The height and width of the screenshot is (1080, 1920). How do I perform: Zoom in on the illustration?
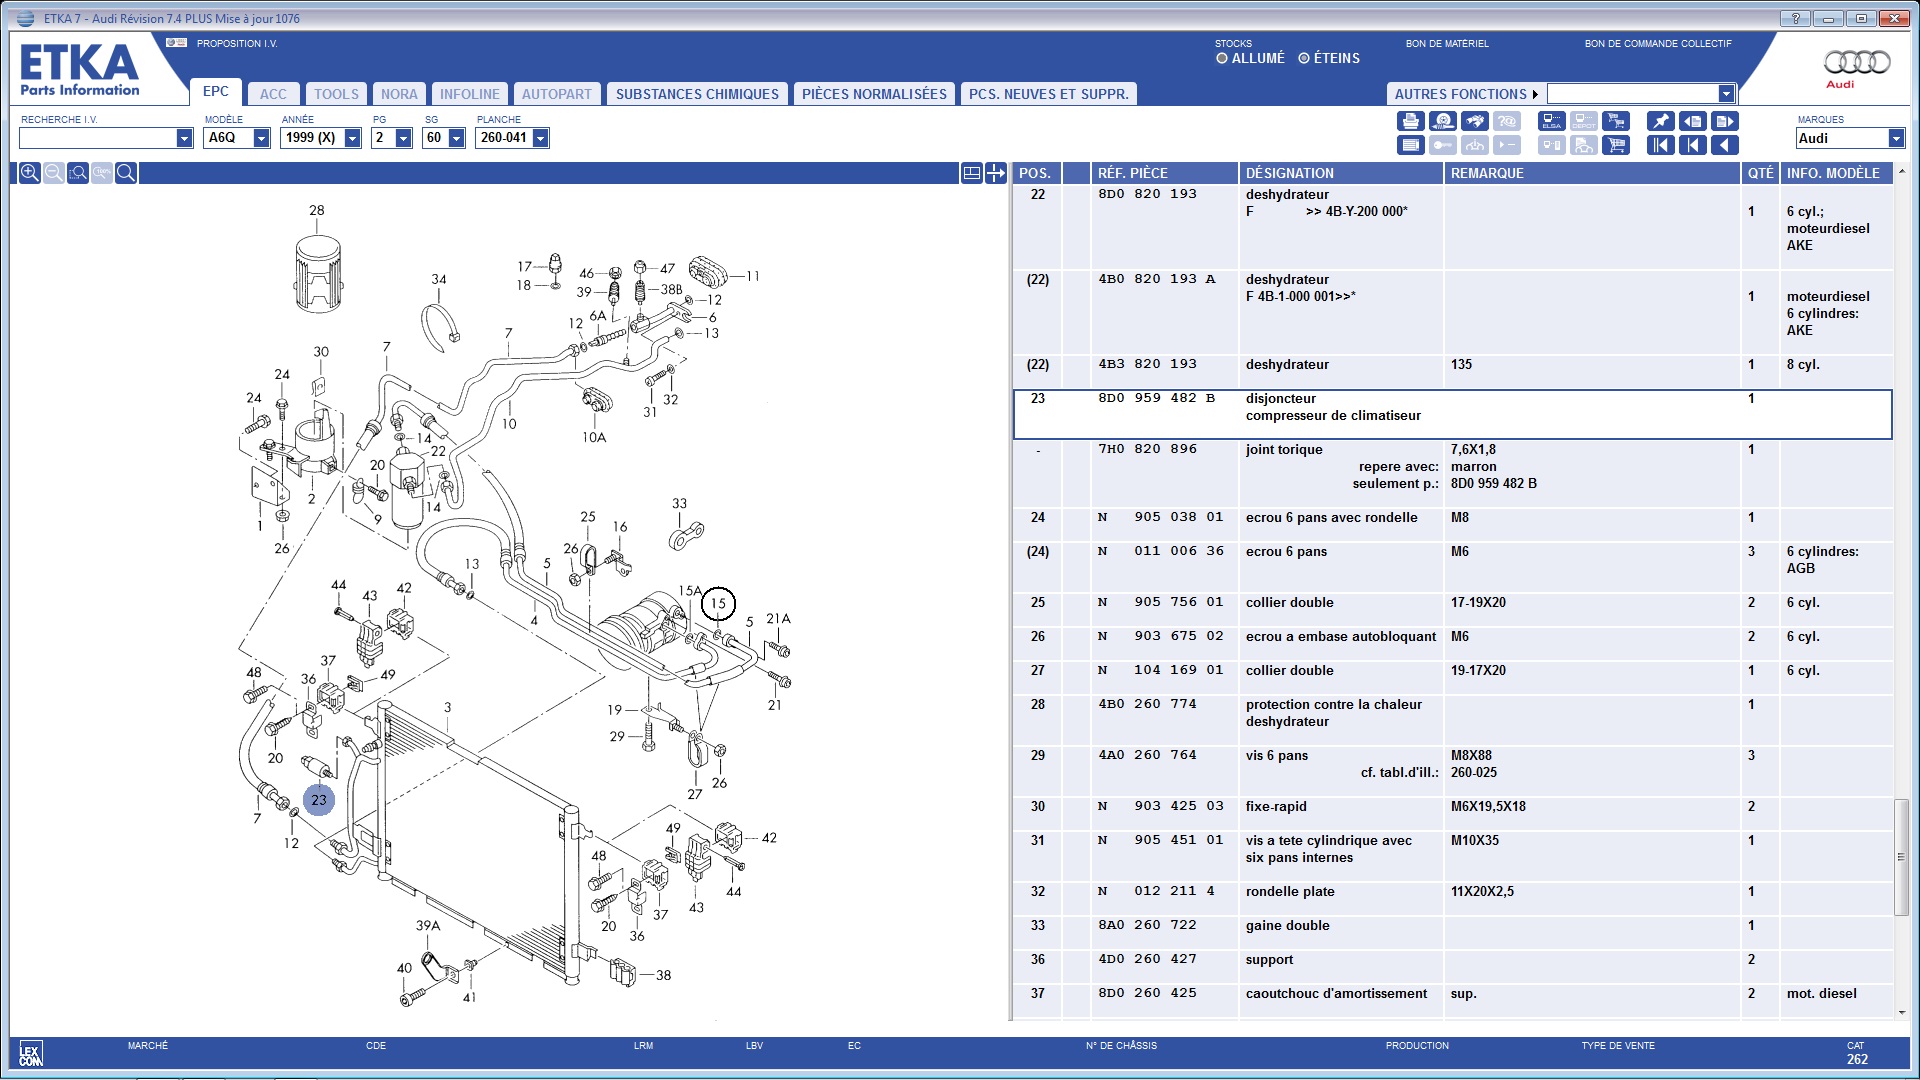30,173
